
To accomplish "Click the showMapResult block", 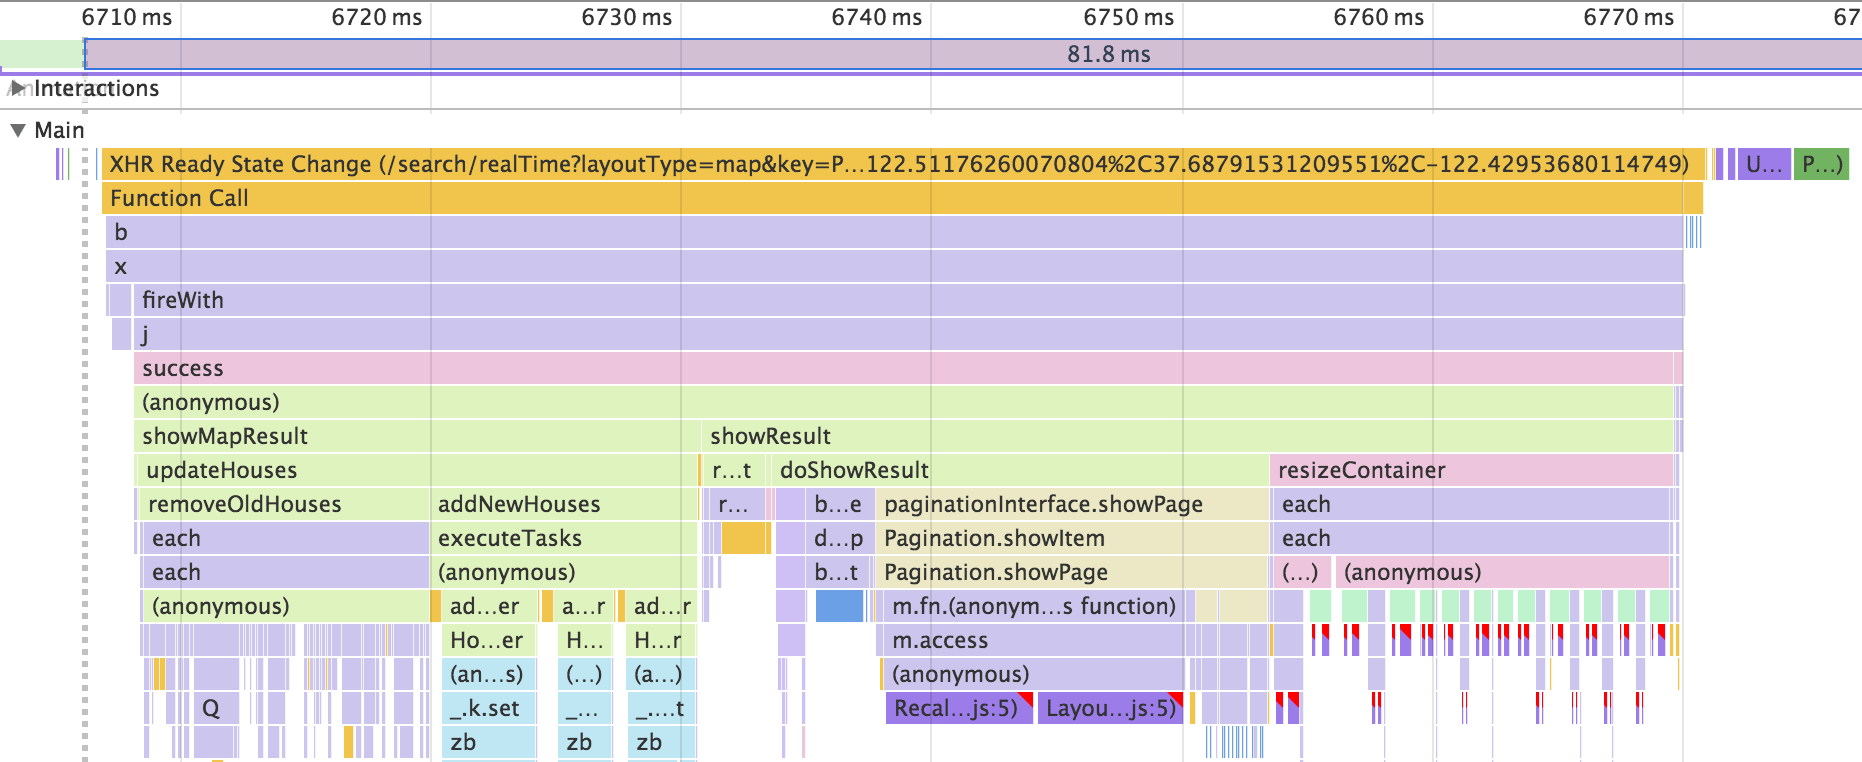I will coord(417,436).
